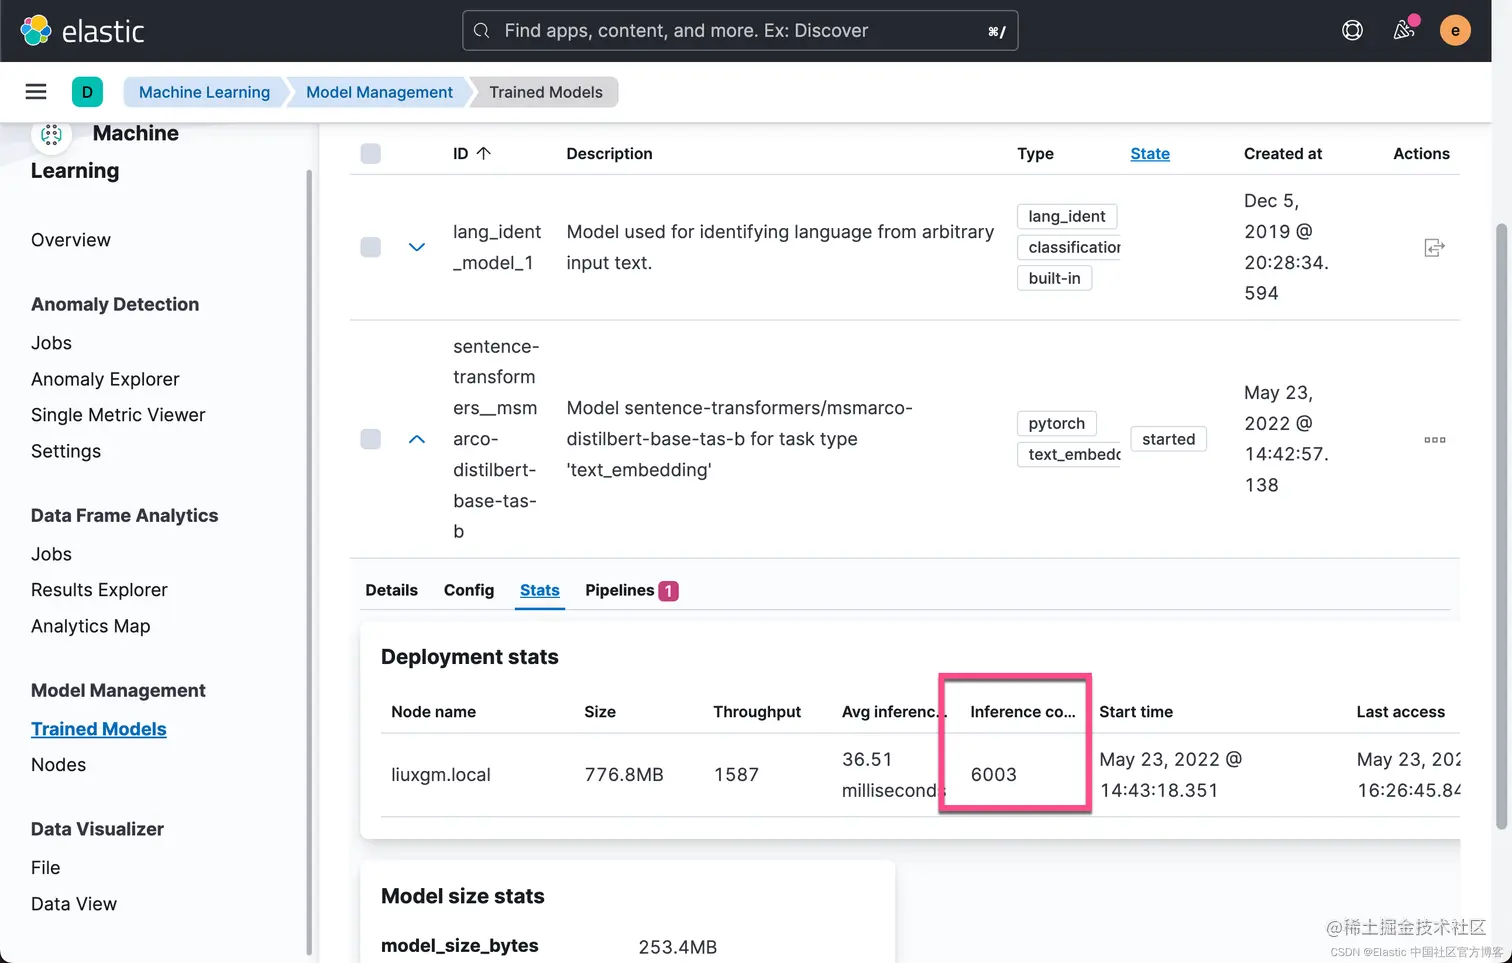Sort by the ID column arrow
1512x963 pixels.
484,153
